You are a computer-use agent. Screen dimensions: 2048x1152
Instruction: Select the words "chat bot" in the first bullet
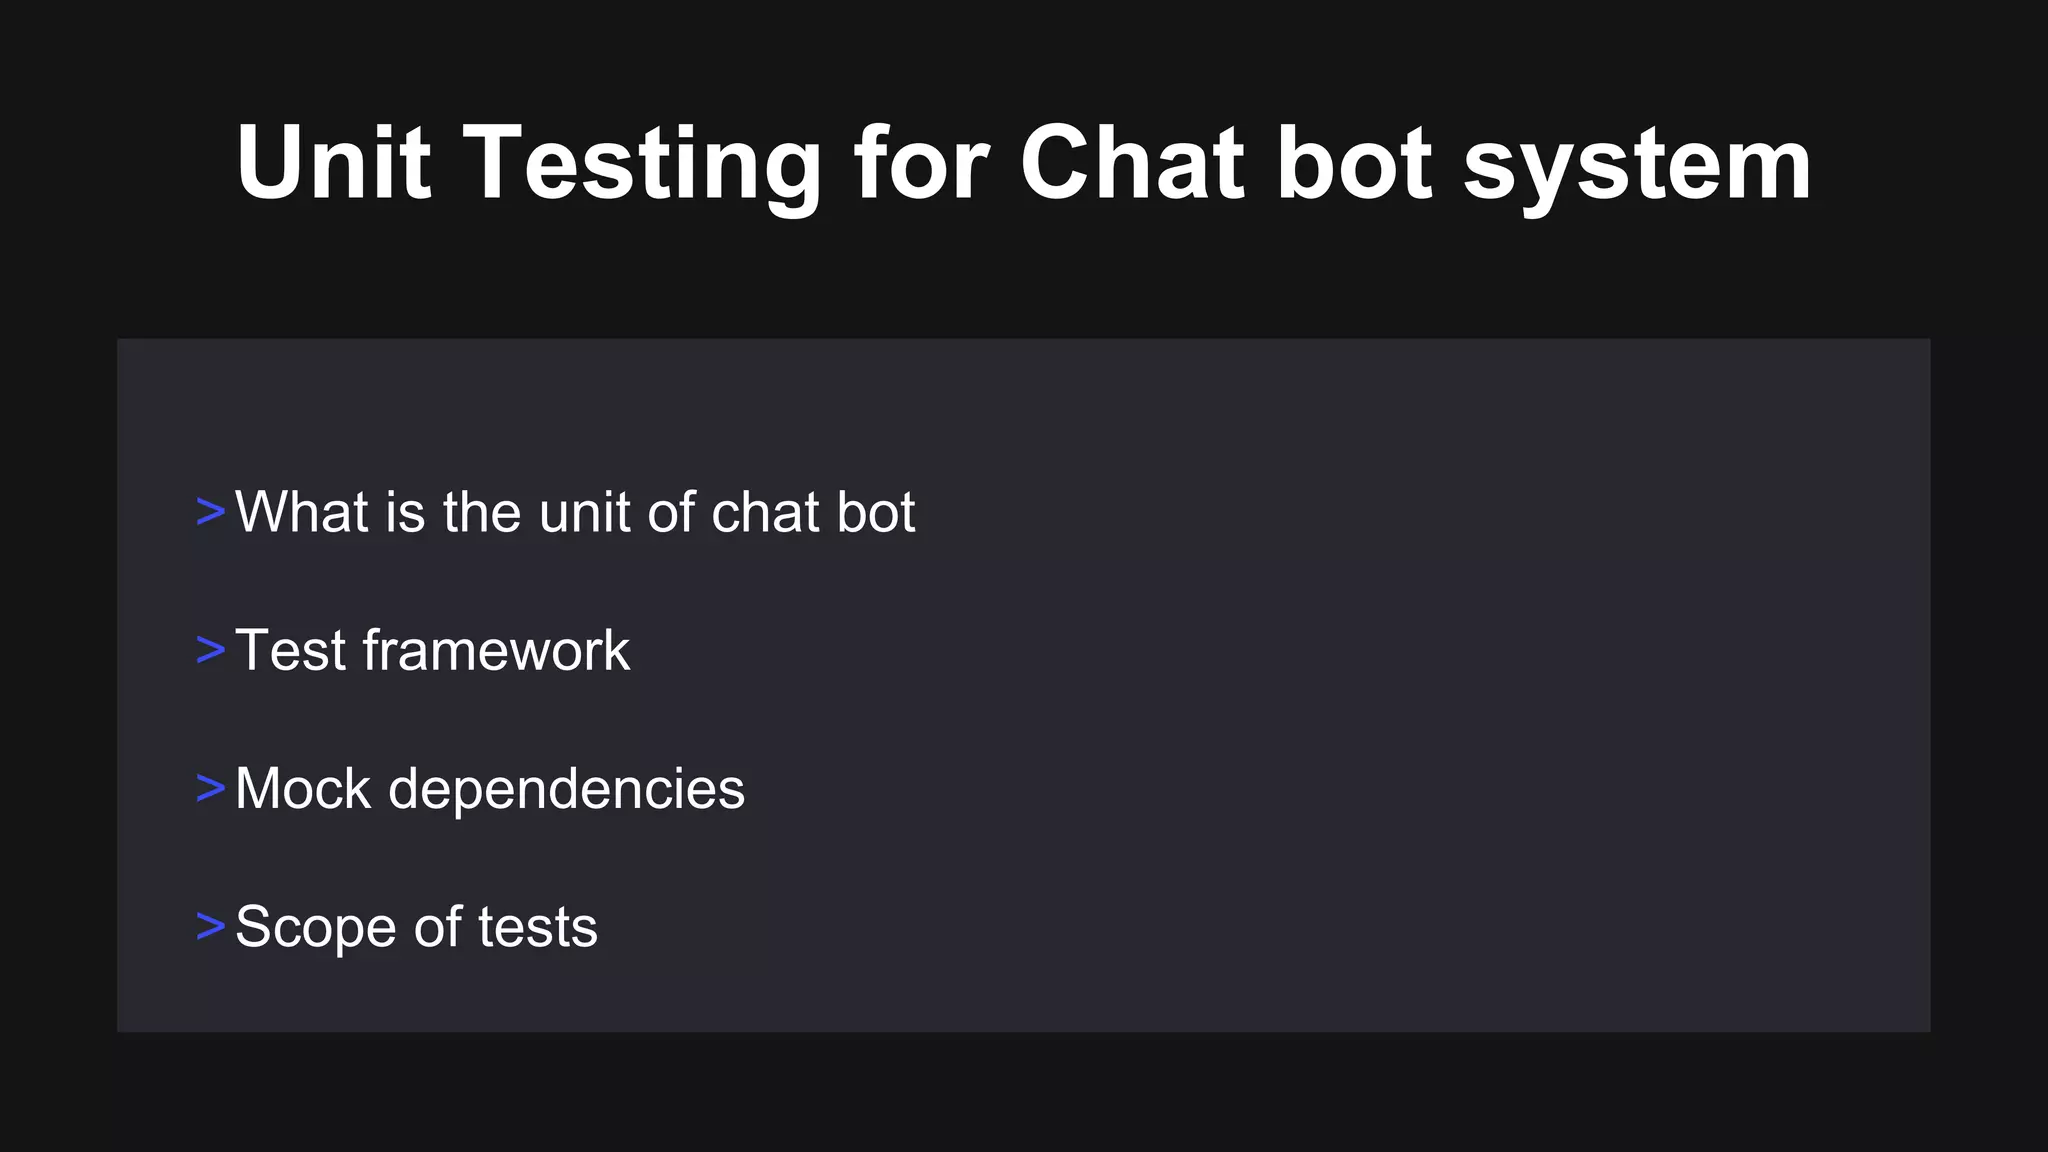(813, 512)
